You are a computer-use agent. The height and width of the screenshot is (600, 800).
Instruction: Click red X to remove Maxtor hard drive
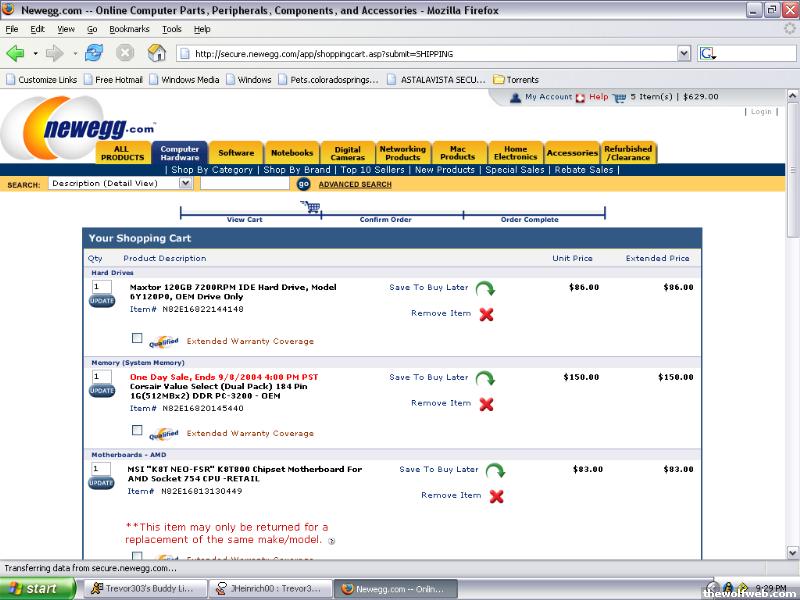[486, 314]
